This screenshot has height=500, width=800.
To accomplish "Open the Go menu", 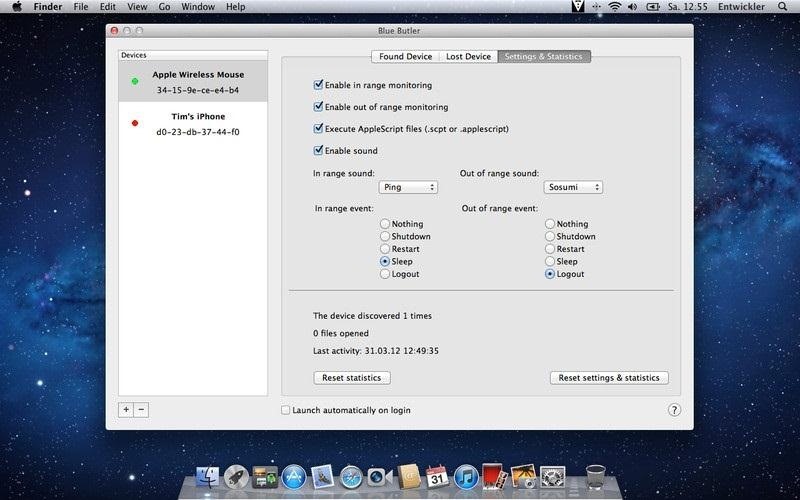I will (x=164, y=7).
